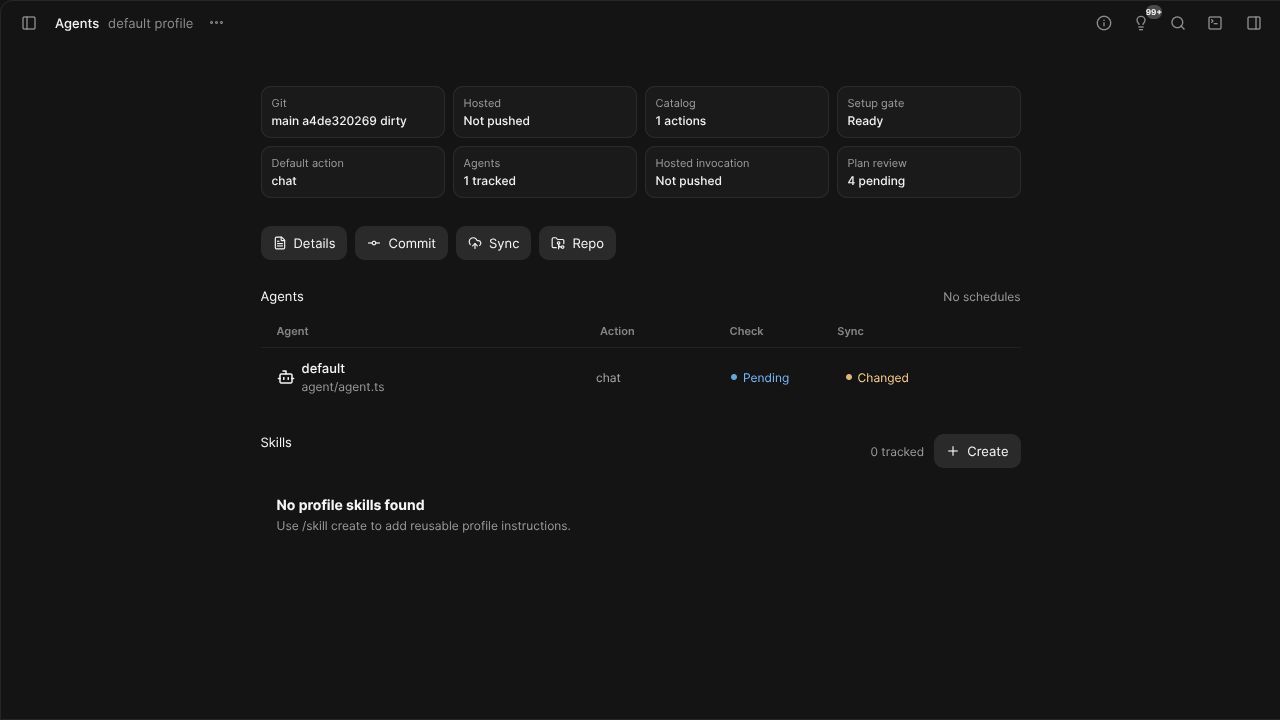Screen dimensions: 1280x720
Task: Click the Sync column header
Action: pos(850,331)
